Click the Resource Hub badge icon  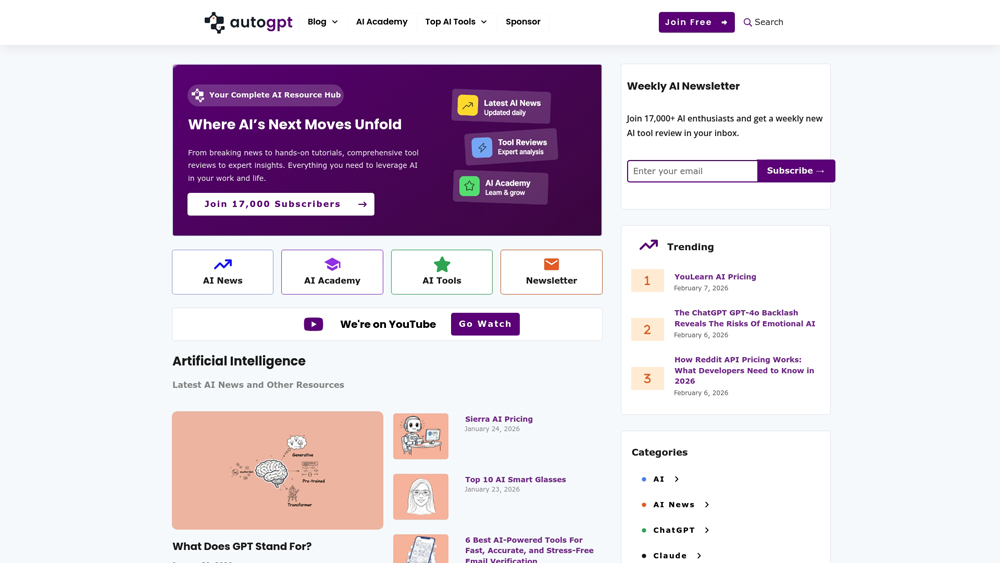pyautogui.click(x=198, y=95)
